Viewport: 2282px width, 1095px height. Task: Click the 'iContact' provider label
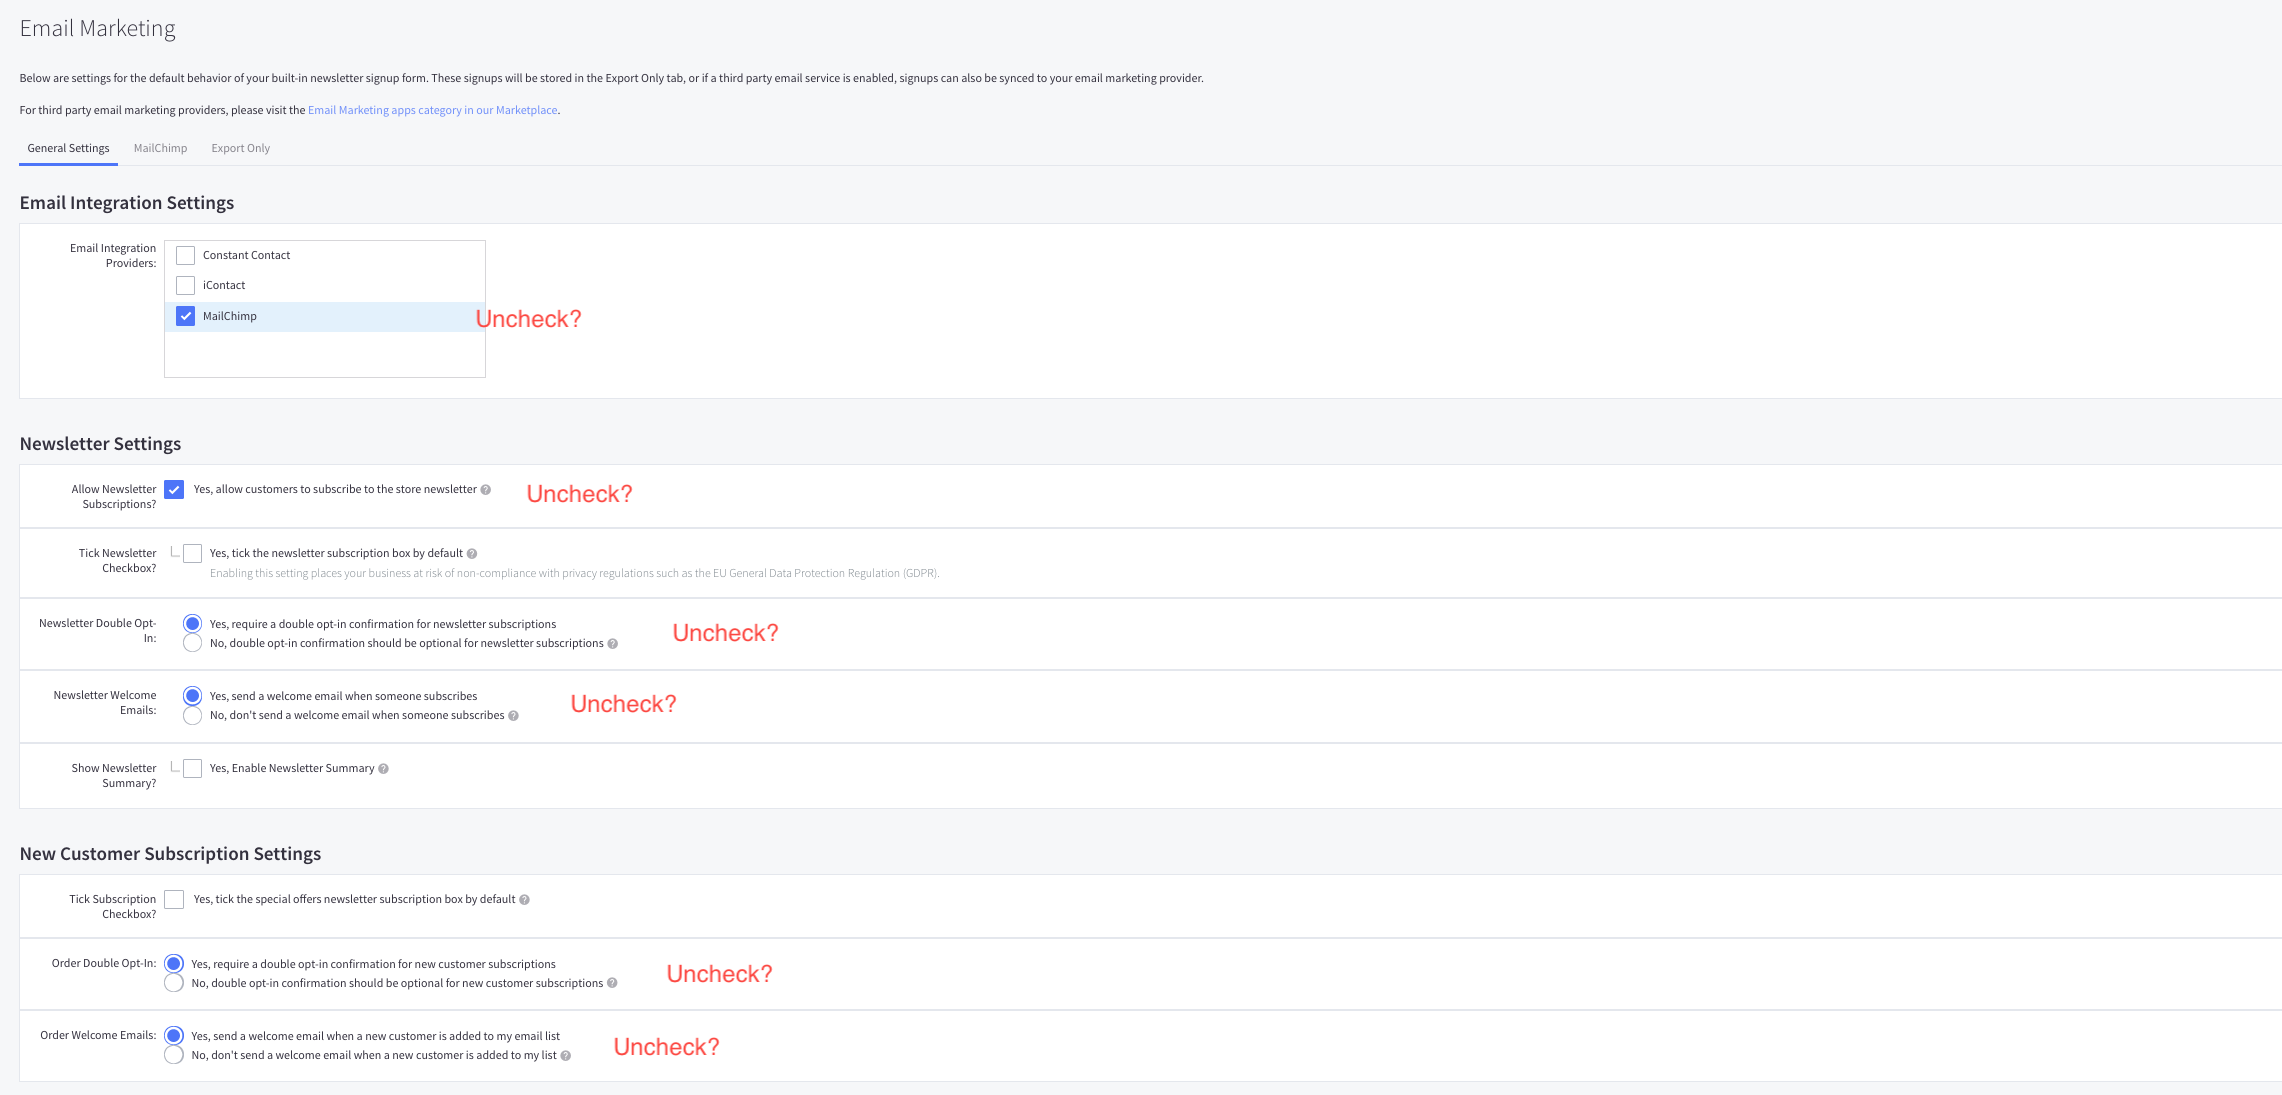coord(224,285)
